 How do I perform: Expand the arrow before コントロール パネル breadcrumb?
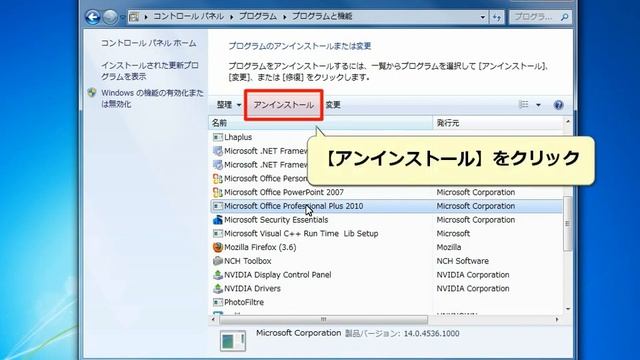click(x=146, y=17)
